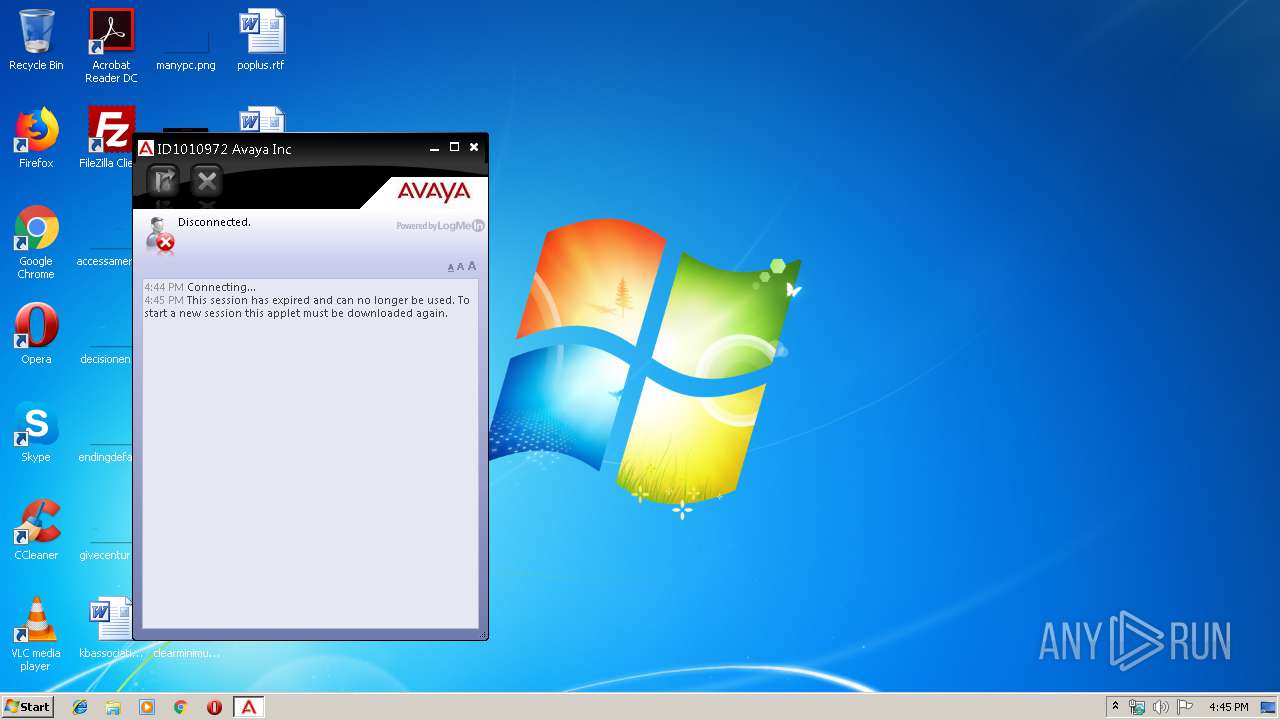Launch the FileZilla Client shortcut
The width and height of the screenshot is (1280, 720).
click(110, 138)
